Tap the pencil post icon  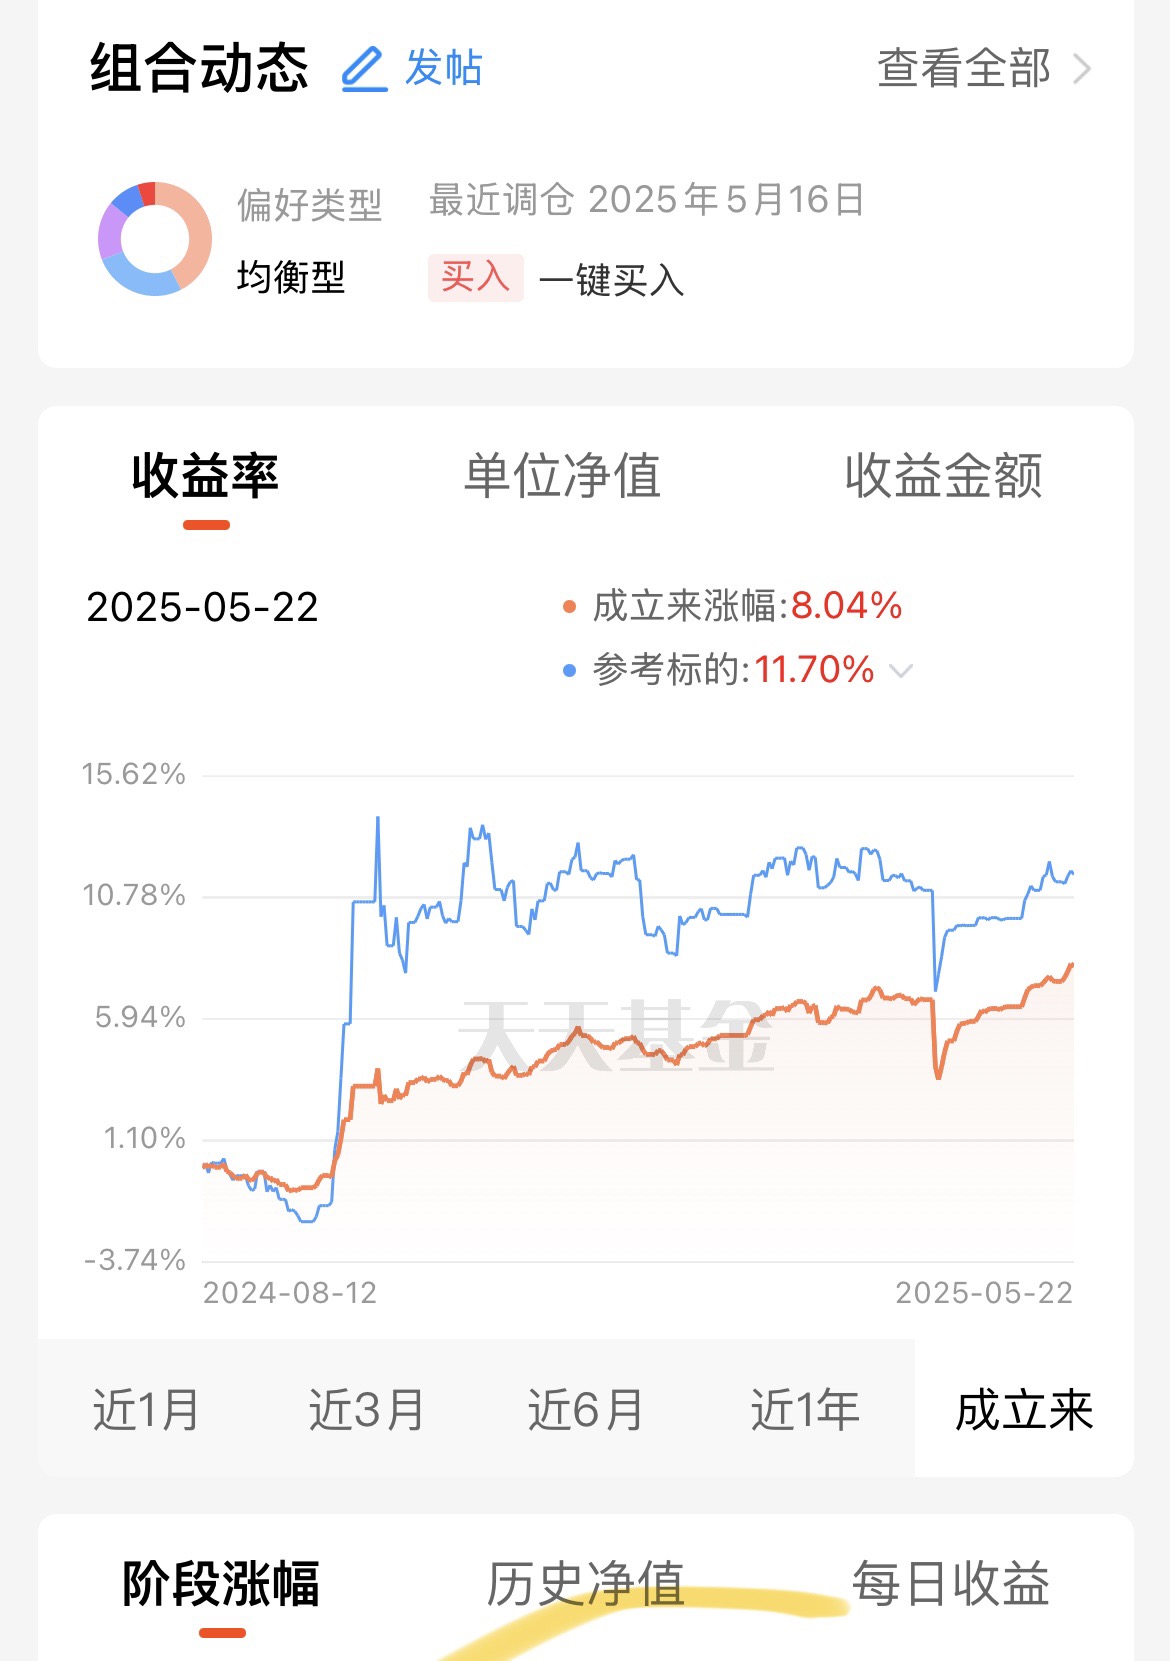point(364,69)
